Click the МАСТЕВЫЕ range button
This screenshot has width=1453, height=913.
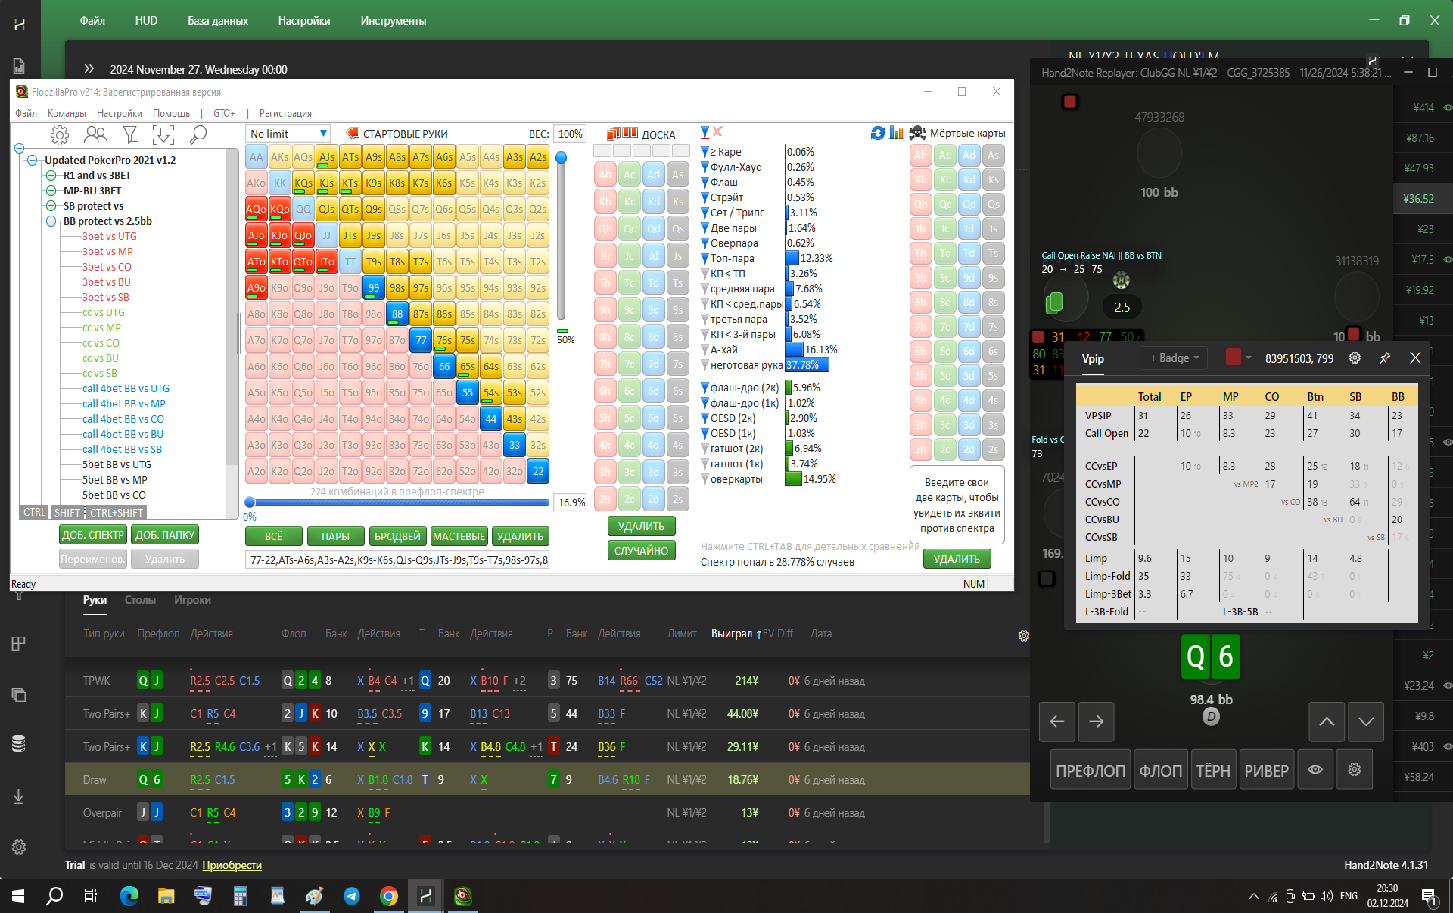459,536
